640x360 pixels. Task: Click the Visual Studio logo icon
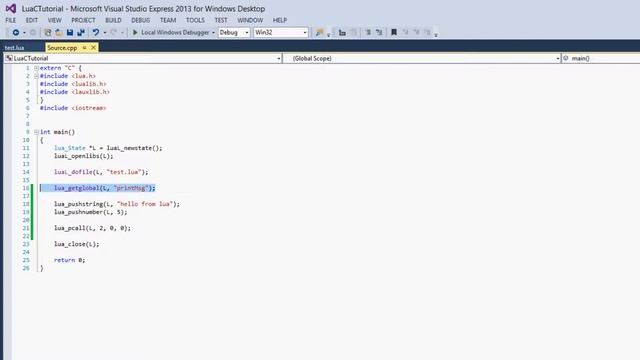pyautogui.click(x=11, y=9)
